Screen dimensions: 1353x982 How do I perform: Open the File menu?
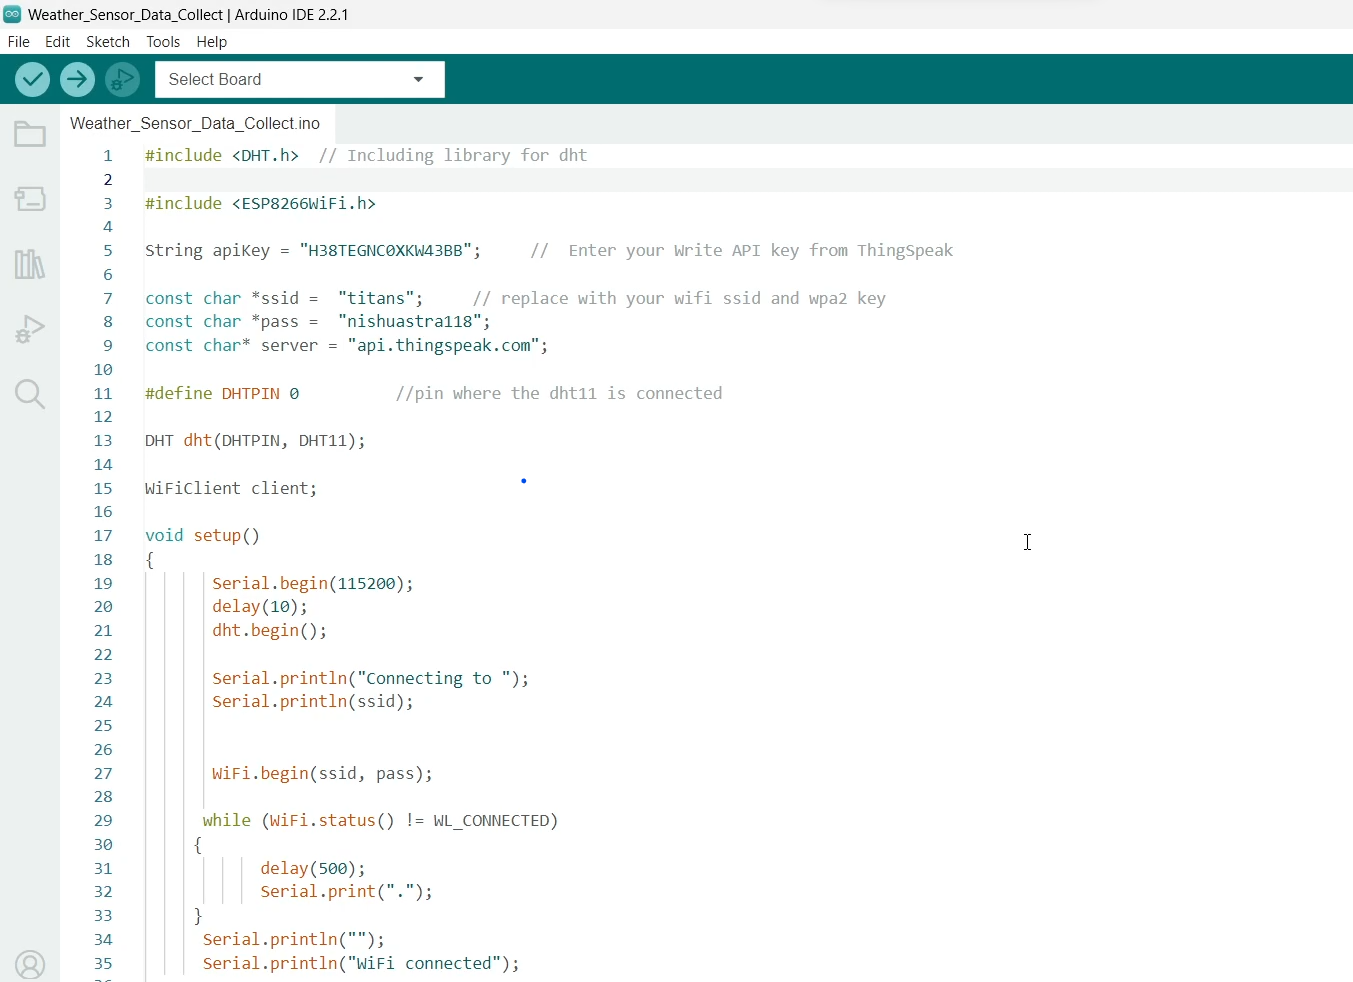tap(19, 42)
